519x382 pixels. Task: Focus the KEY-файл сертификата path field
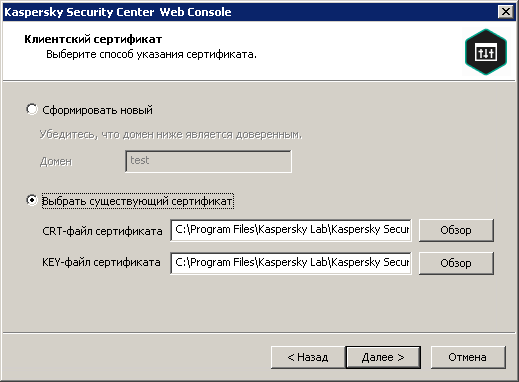(291, 263)
